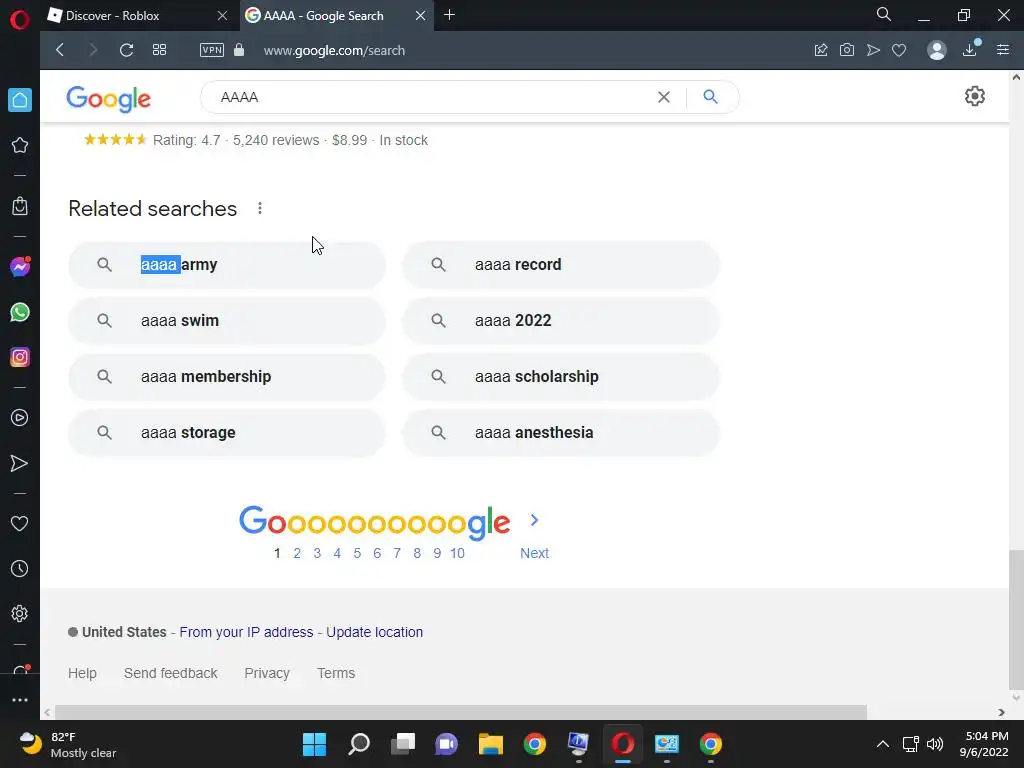1024x768 pixels.
Task: Click the vertical scrollbar thumb
Action: 1016,619
